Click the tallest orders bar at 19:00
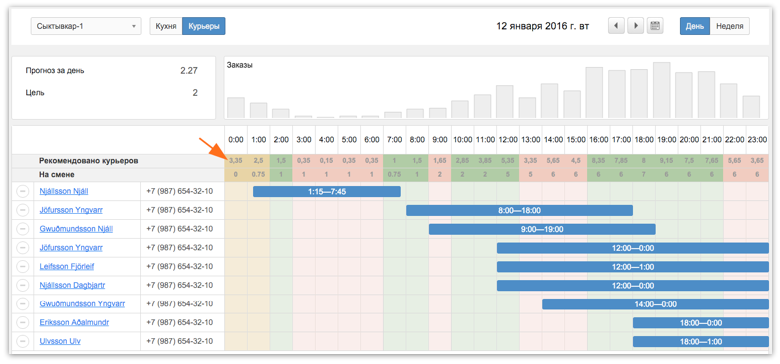 point(662,90)
